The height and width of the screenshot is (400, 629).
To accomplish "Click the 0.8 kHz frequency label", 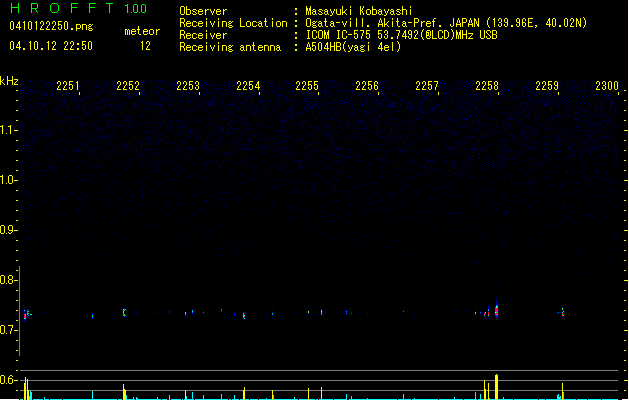I will 7,280.
